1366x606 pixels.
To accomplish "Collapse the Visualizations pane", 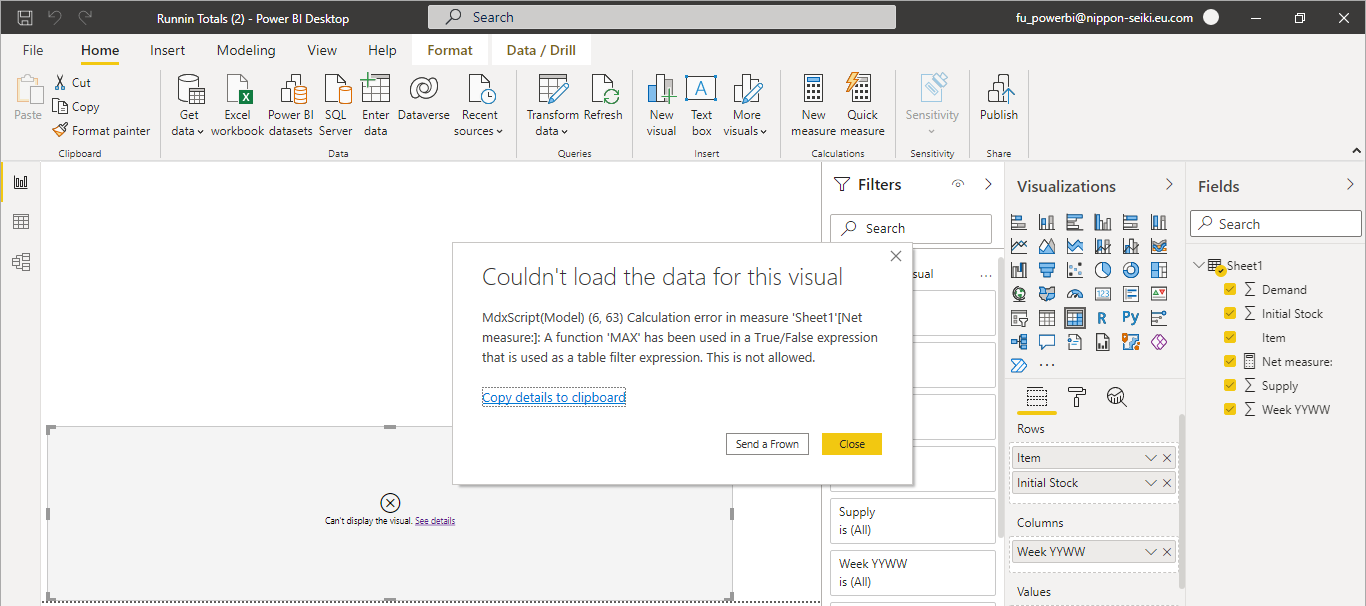I will pyautogui.click(x=1169, y=185).
